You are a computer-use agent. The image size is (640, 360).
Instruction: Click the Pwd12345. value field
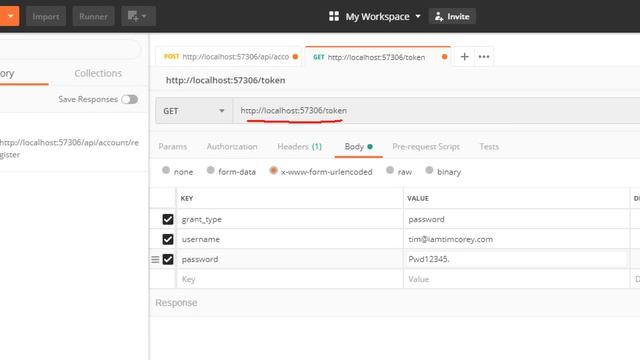click(x=516, y=259)
